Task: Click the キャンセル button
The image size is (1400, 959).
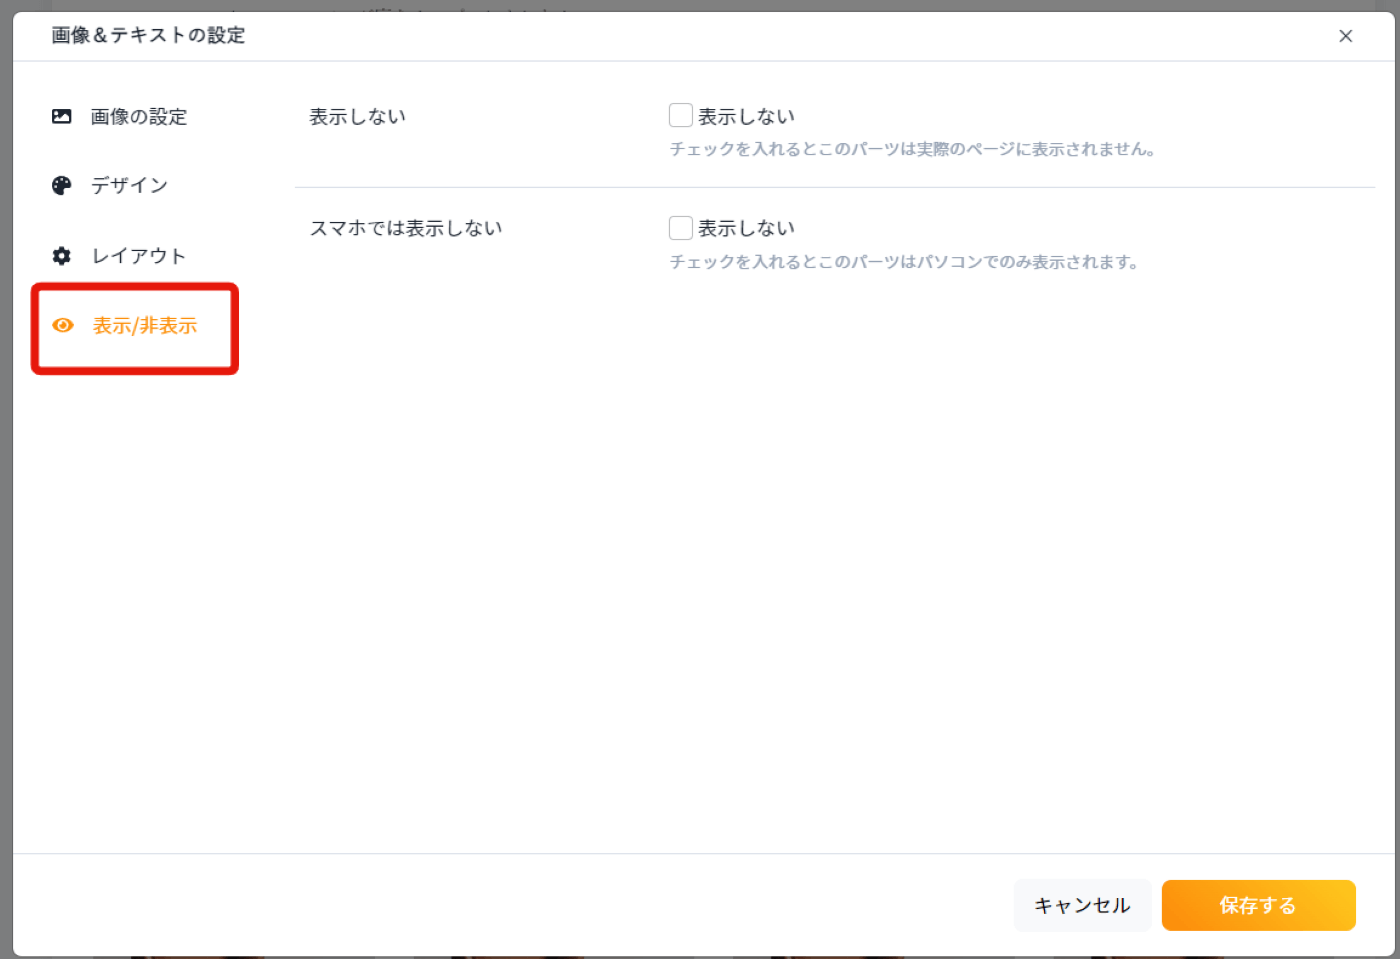Action: (x=1082, y=905)
